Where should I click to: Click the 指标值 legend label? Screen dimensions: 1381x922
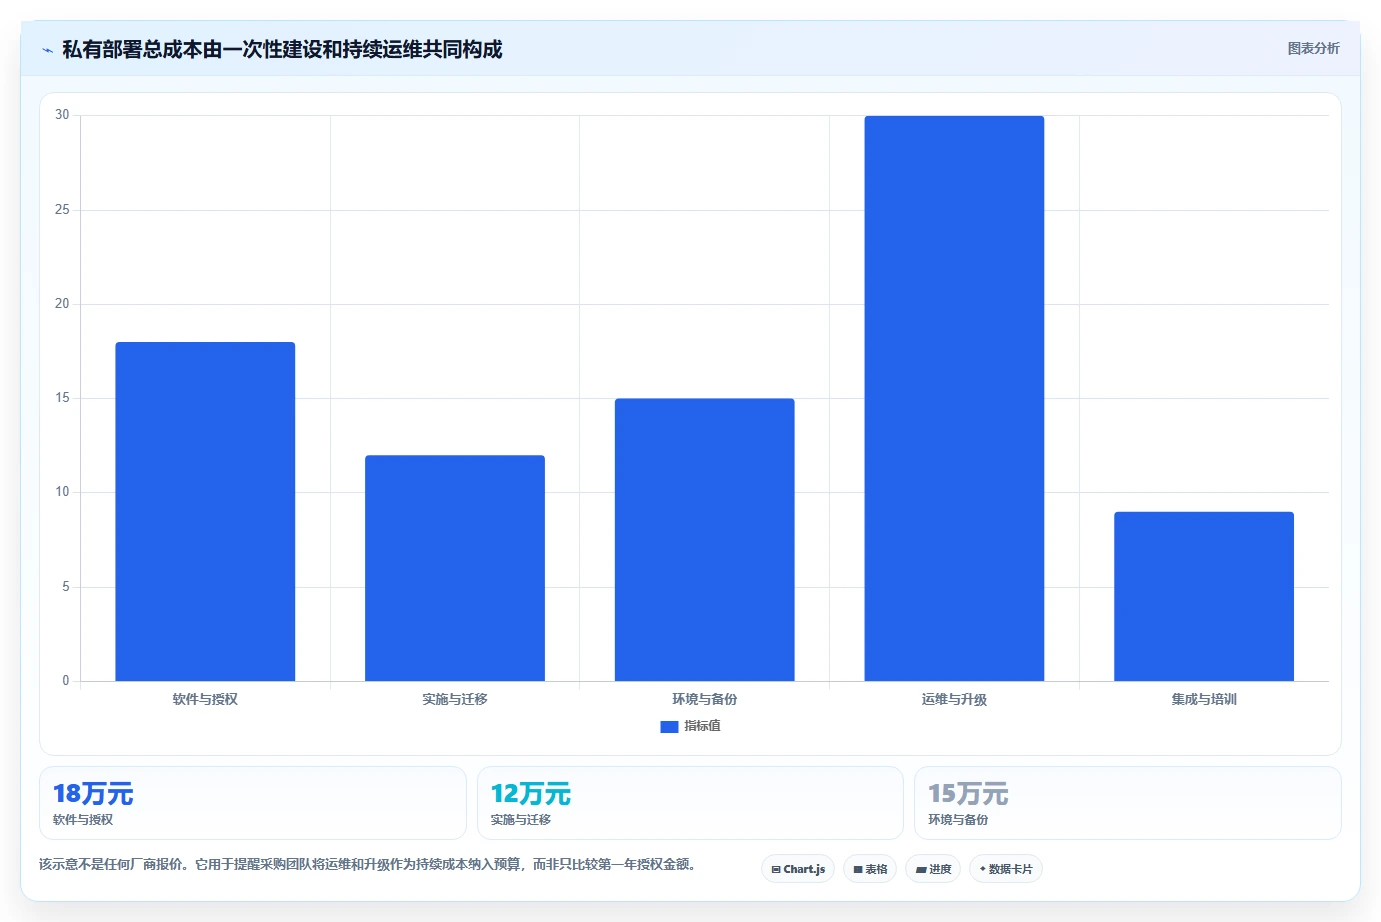(702, 726)
